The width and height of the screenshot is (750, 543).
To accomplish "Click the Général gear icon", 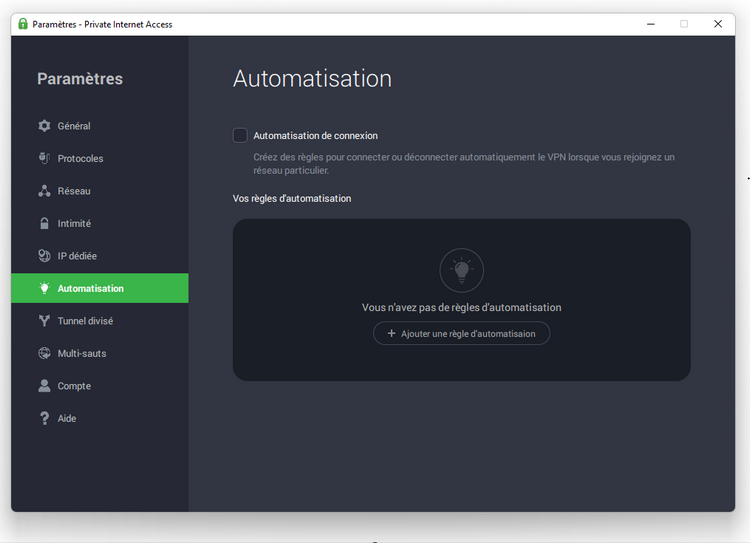I will 44,126.
